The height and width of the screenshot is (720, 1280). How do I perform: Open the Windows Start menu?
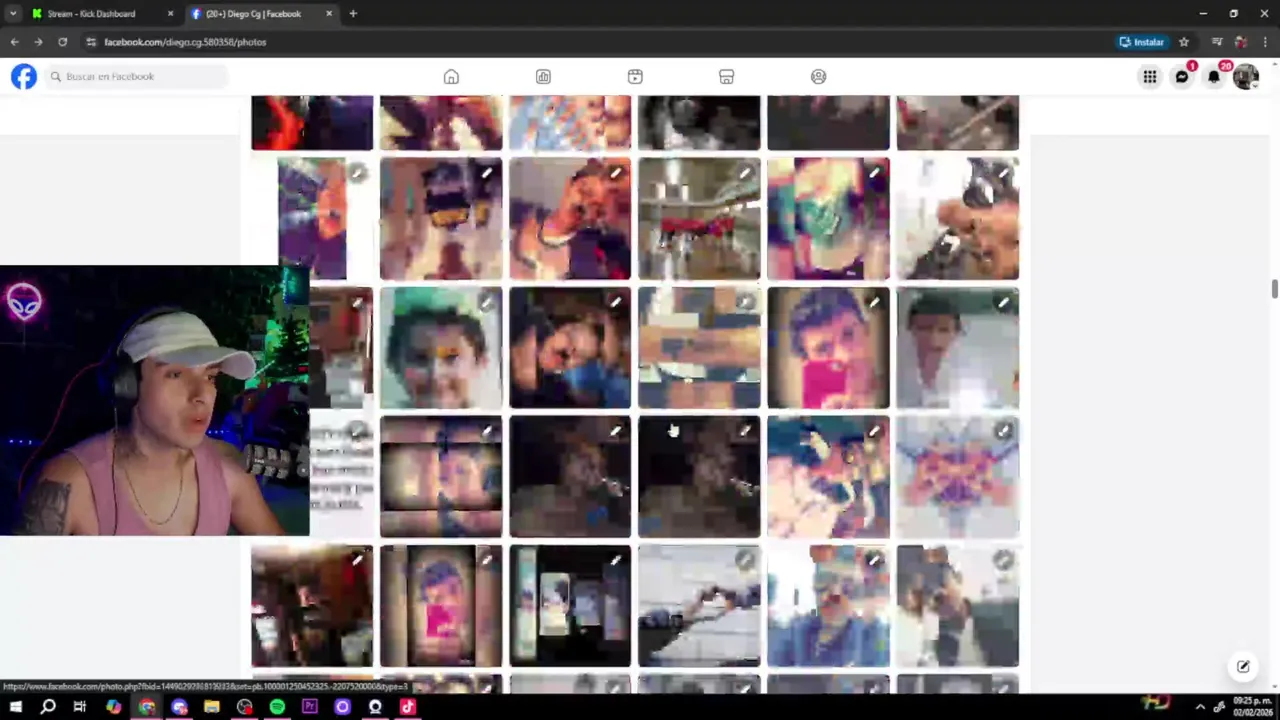click(15, 707)
